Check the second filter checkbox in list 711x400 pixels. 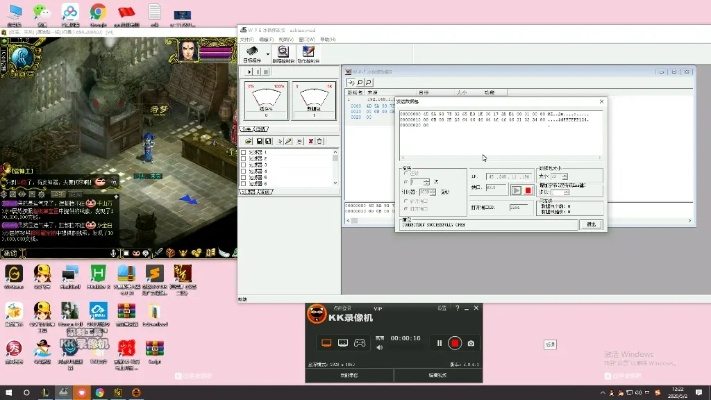(x=244, y=159)
